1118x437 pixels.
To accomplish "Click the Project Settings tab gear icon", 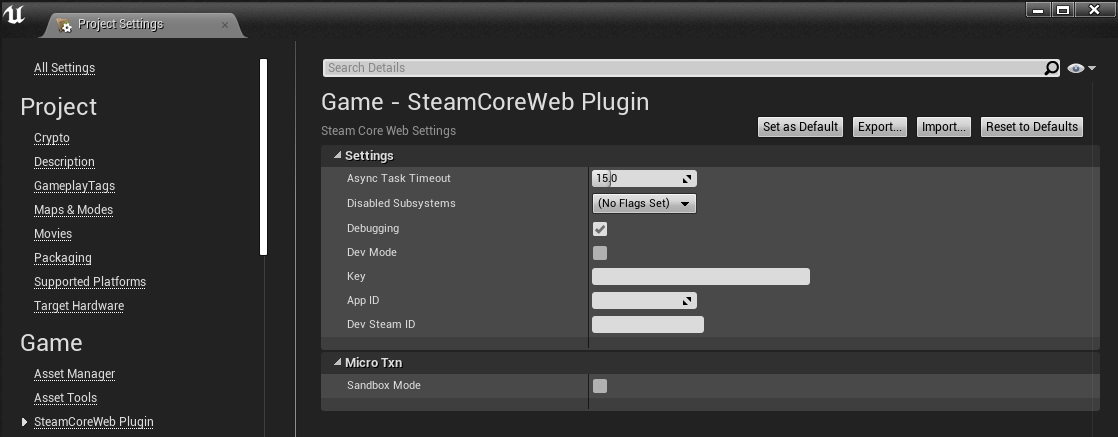I will point(64,25).
